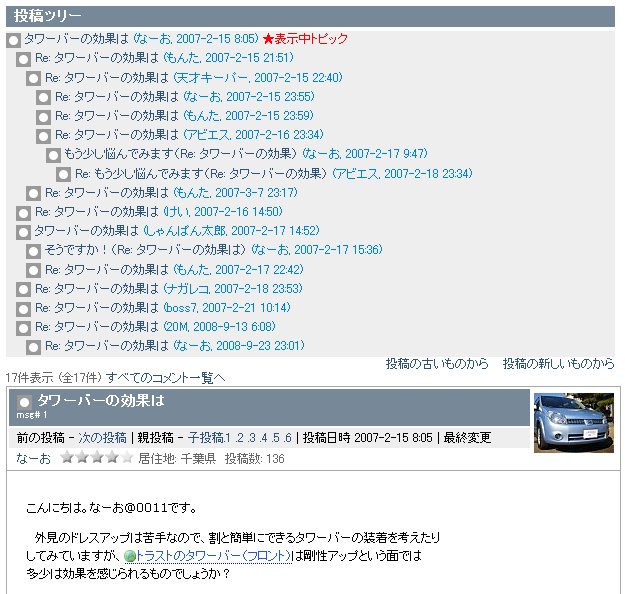
Task: Click the post icon next to the boss7 reply
Action: [x=23, y=309]
